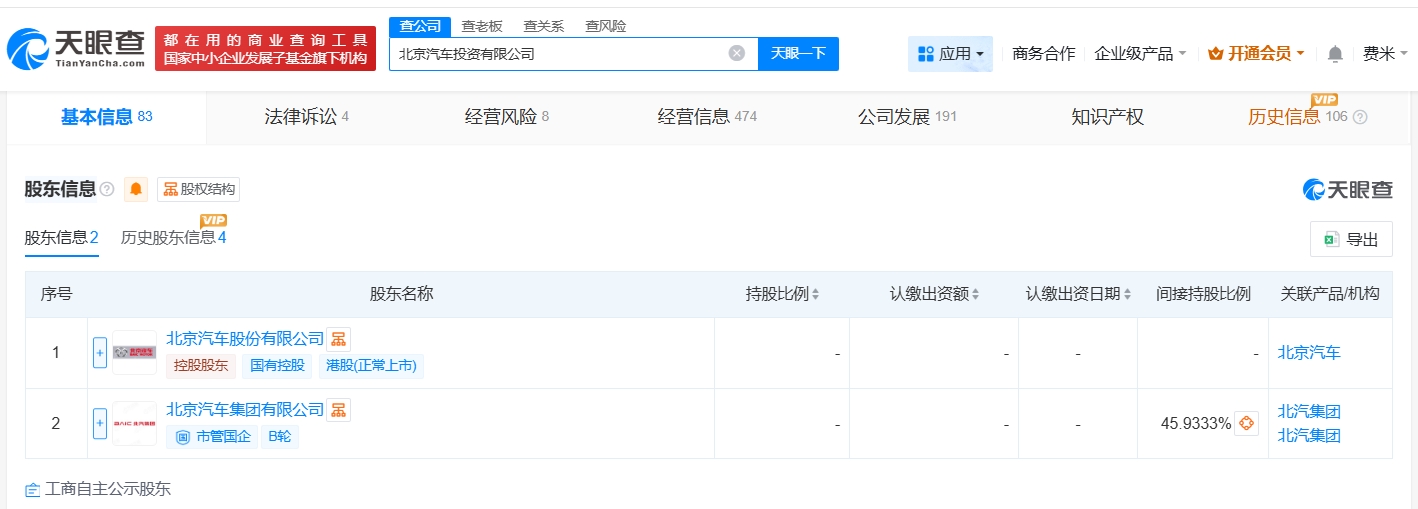The width and height of the screenshot is (1418, 509).
Task: Click help icon next to 股东信息 heading
Action: tap(107, 189)
